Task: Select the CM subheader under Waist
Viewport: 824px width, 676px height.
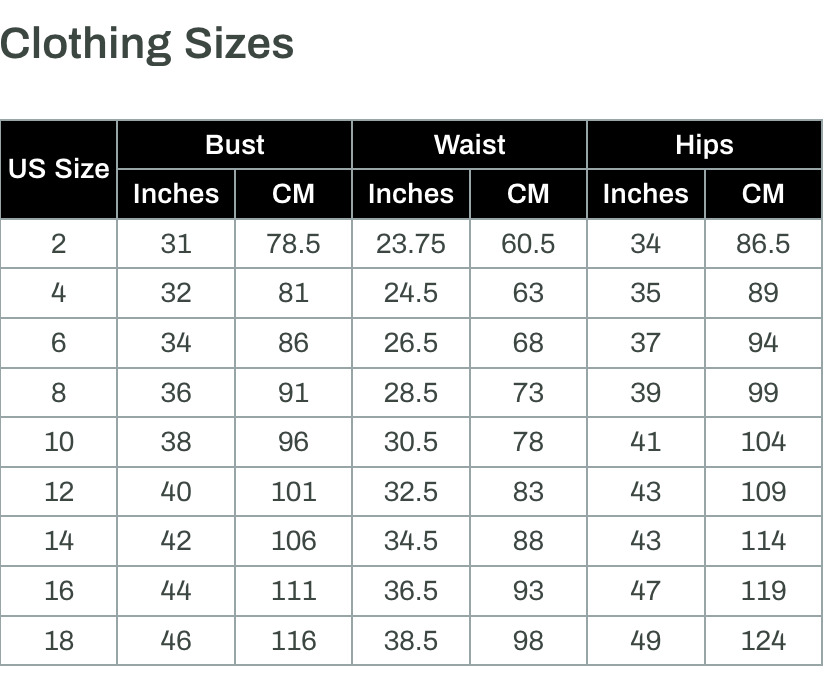Action: pos(528,193)
